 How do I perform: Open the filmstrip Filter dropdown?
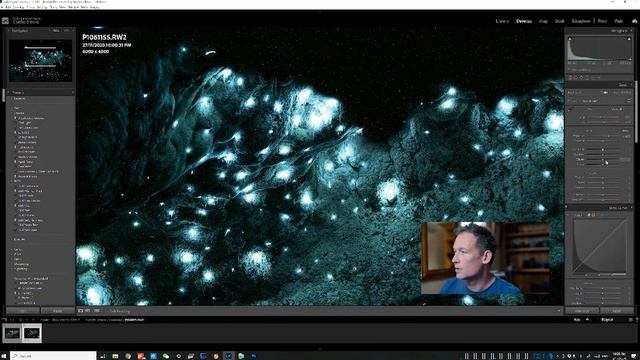tap(607, 320)
